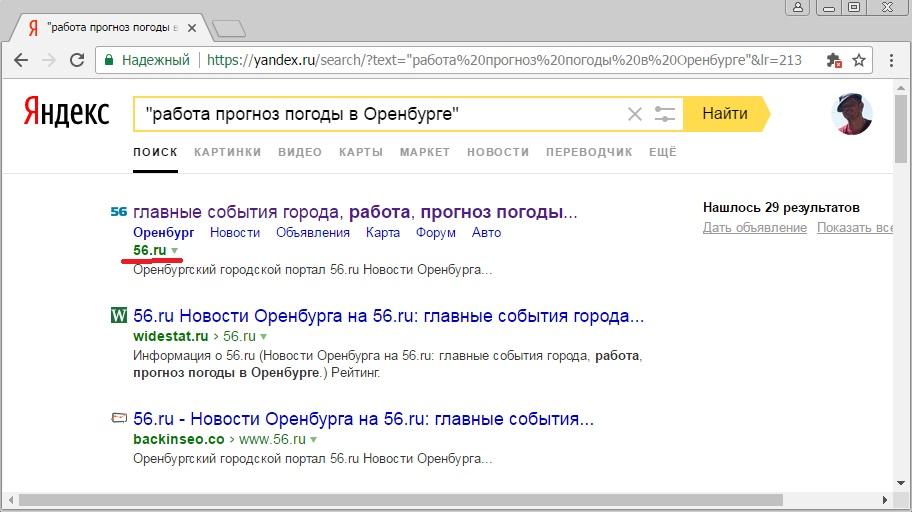
Task: Click the Показать все link
Action: point(855,227)
